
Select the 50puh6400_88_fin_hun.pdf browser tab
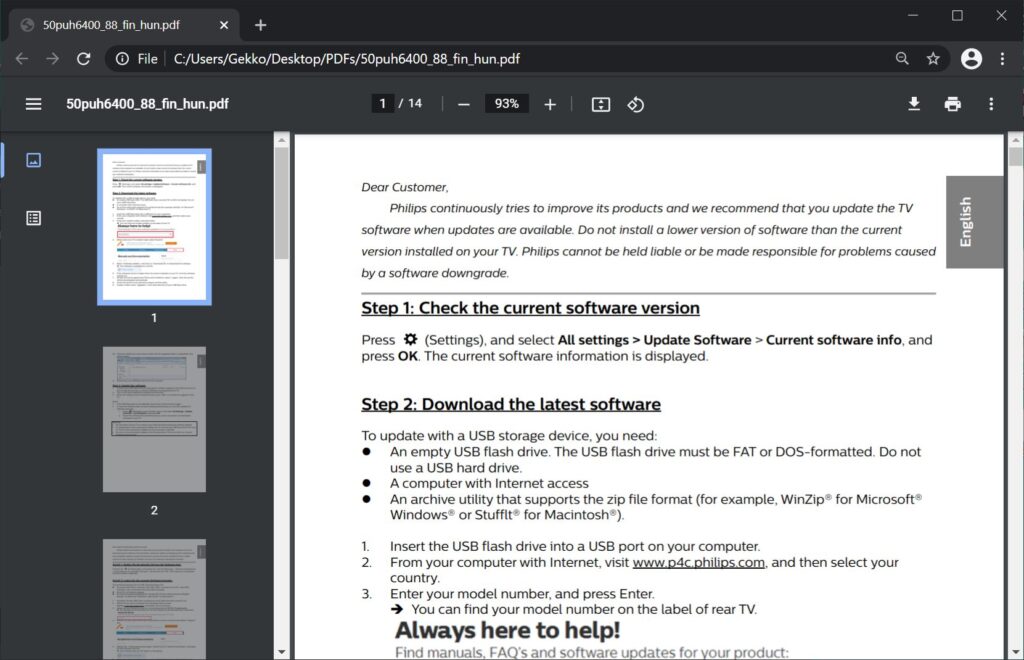tap(124, 25)
